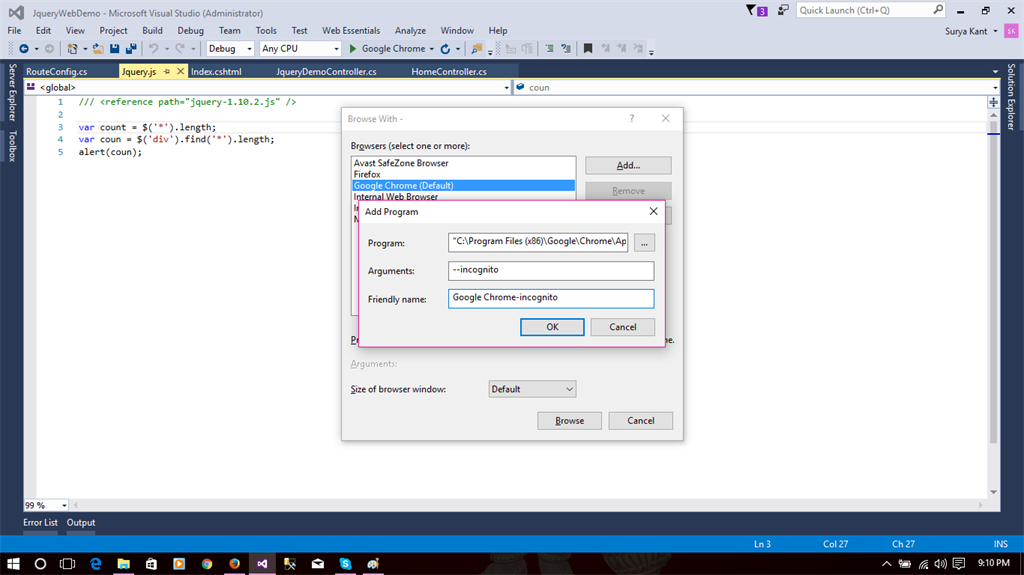Open Skype from the taskbar
1024x575 pixels.
345,563
